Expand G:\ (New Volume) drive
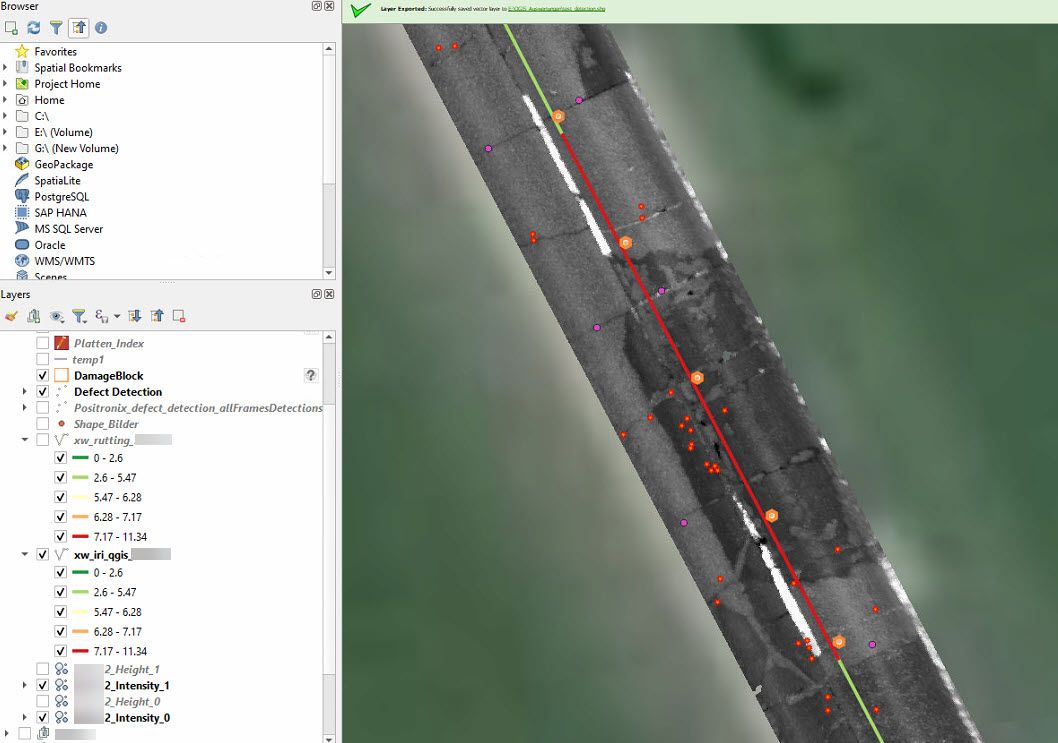This screenshot has height=743, width=1058. click(5, 148)
